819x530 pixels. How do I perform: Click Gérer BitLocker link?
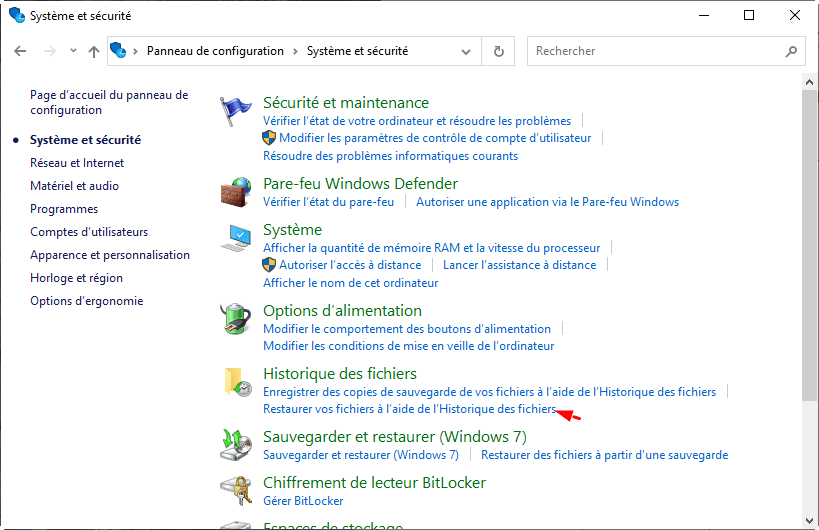[303, 501]
